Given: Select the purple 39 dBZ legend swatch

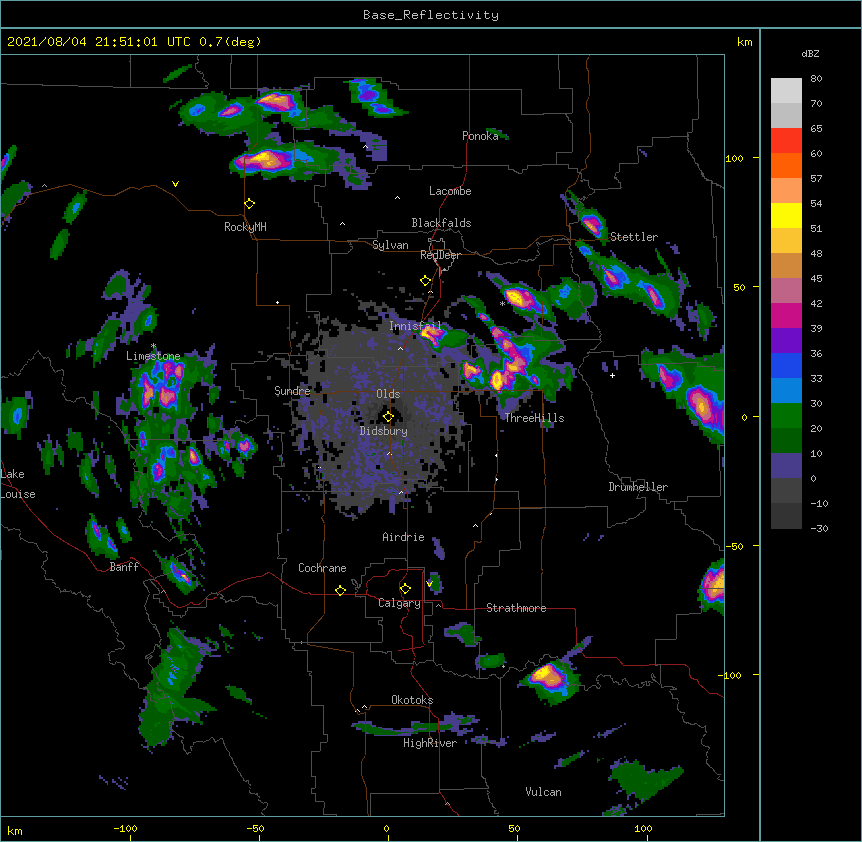Looking at the screenshot, I should click(x=786, y=340).
